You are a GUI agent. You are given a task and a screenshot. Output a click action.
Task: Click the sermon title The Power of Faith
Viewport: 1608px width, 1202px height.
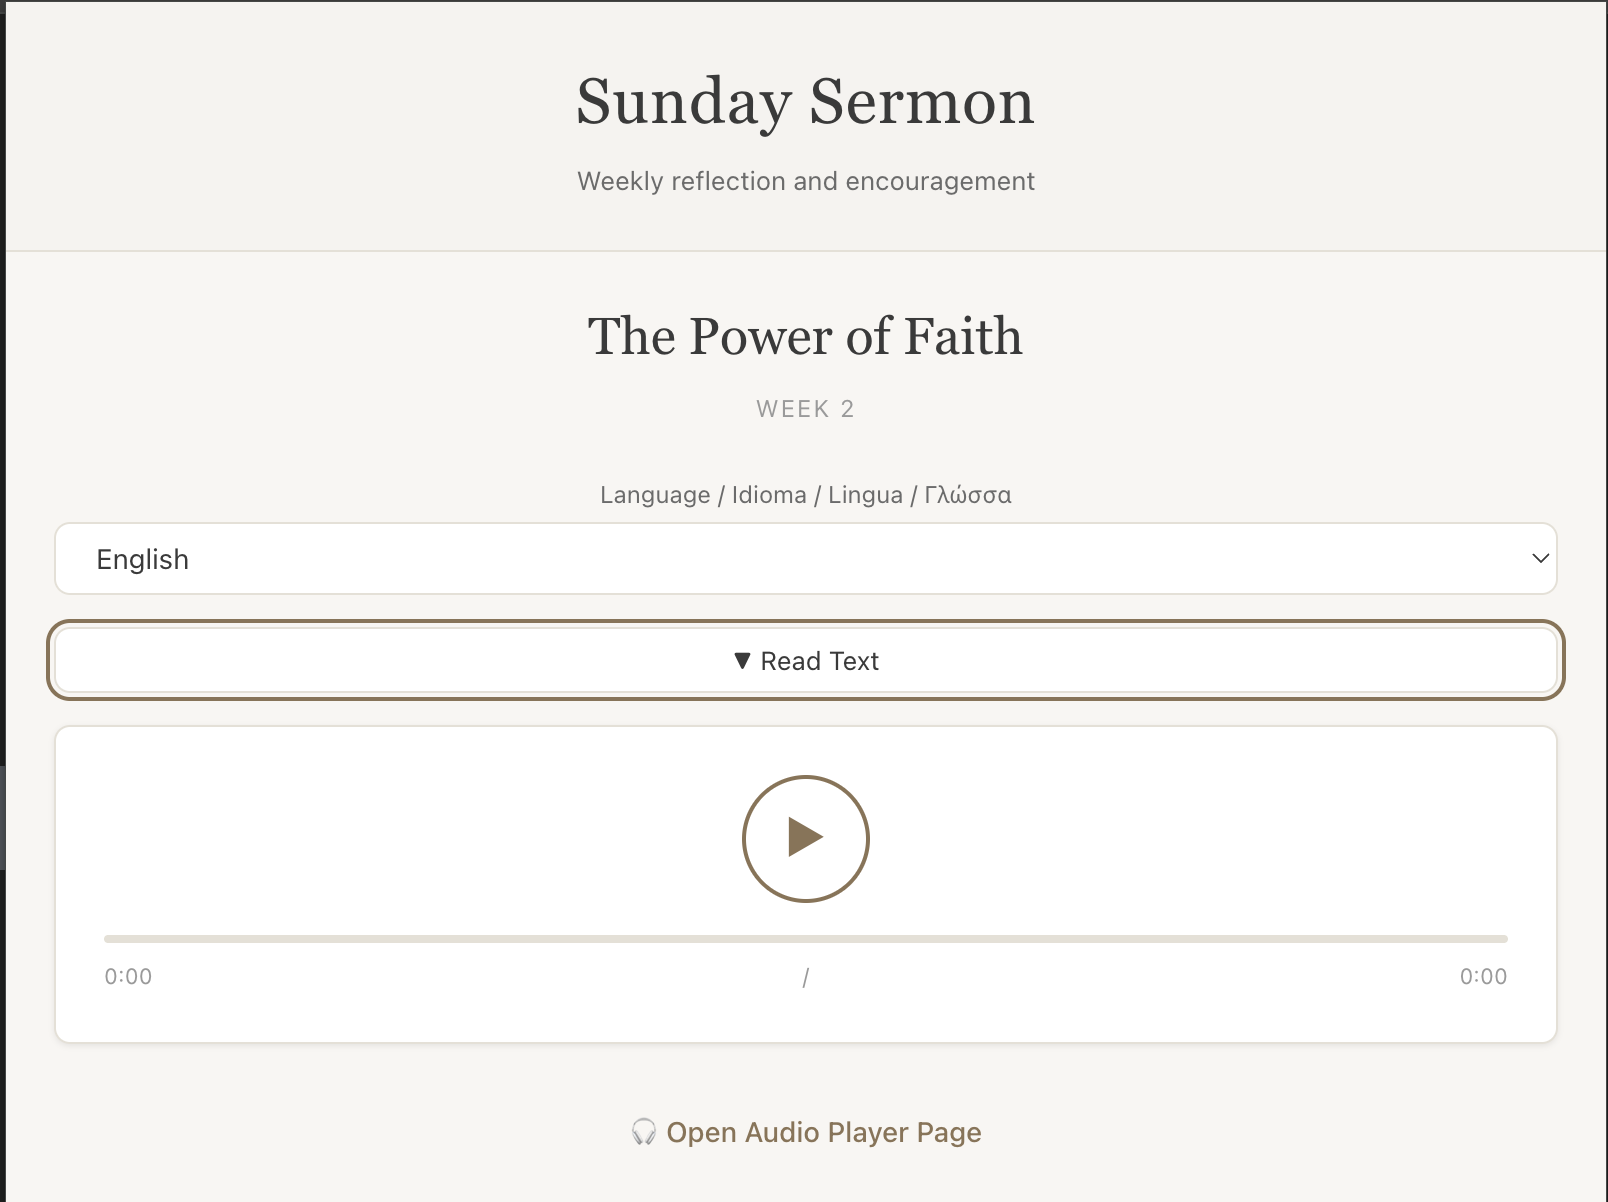point(804,337)
